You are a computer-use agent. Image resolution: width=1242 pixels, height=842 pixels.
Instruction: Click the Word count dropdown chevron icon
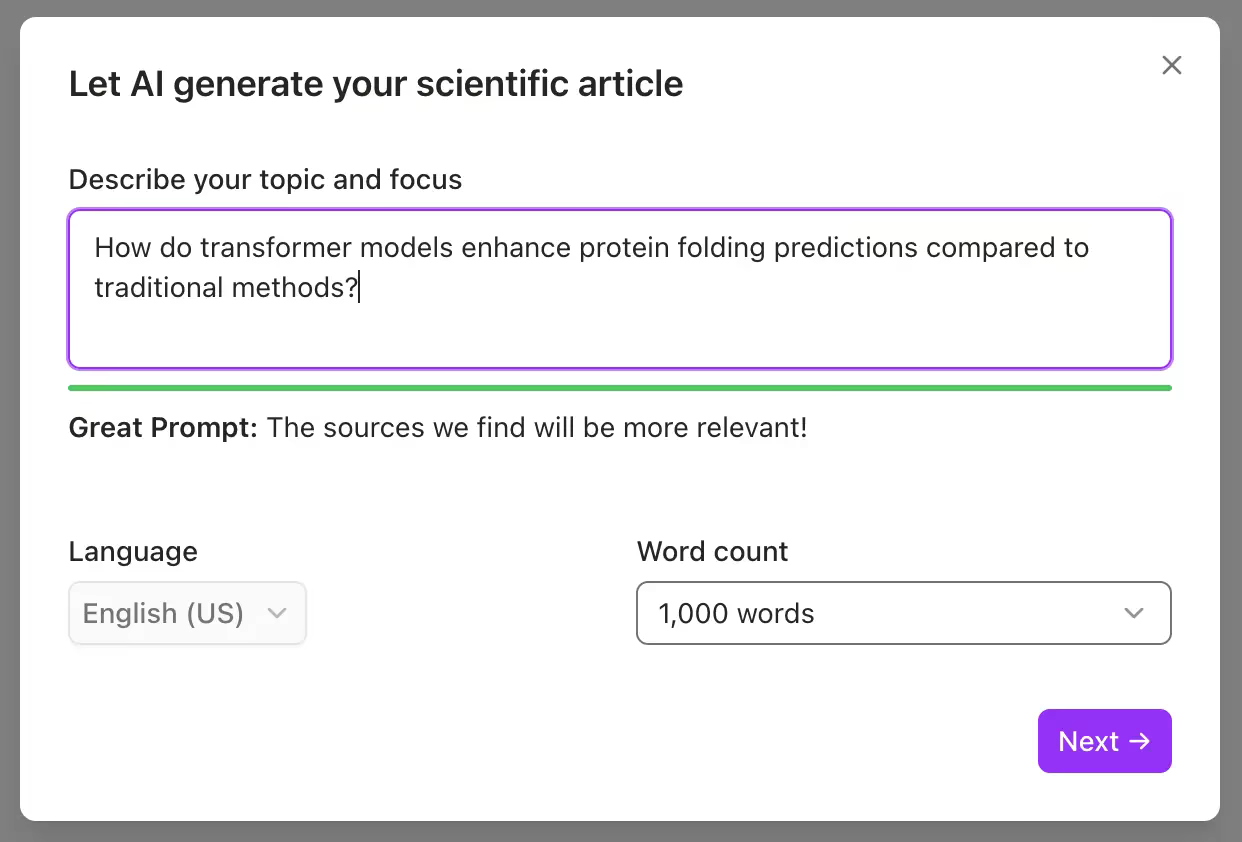[x=1133, y=613]
